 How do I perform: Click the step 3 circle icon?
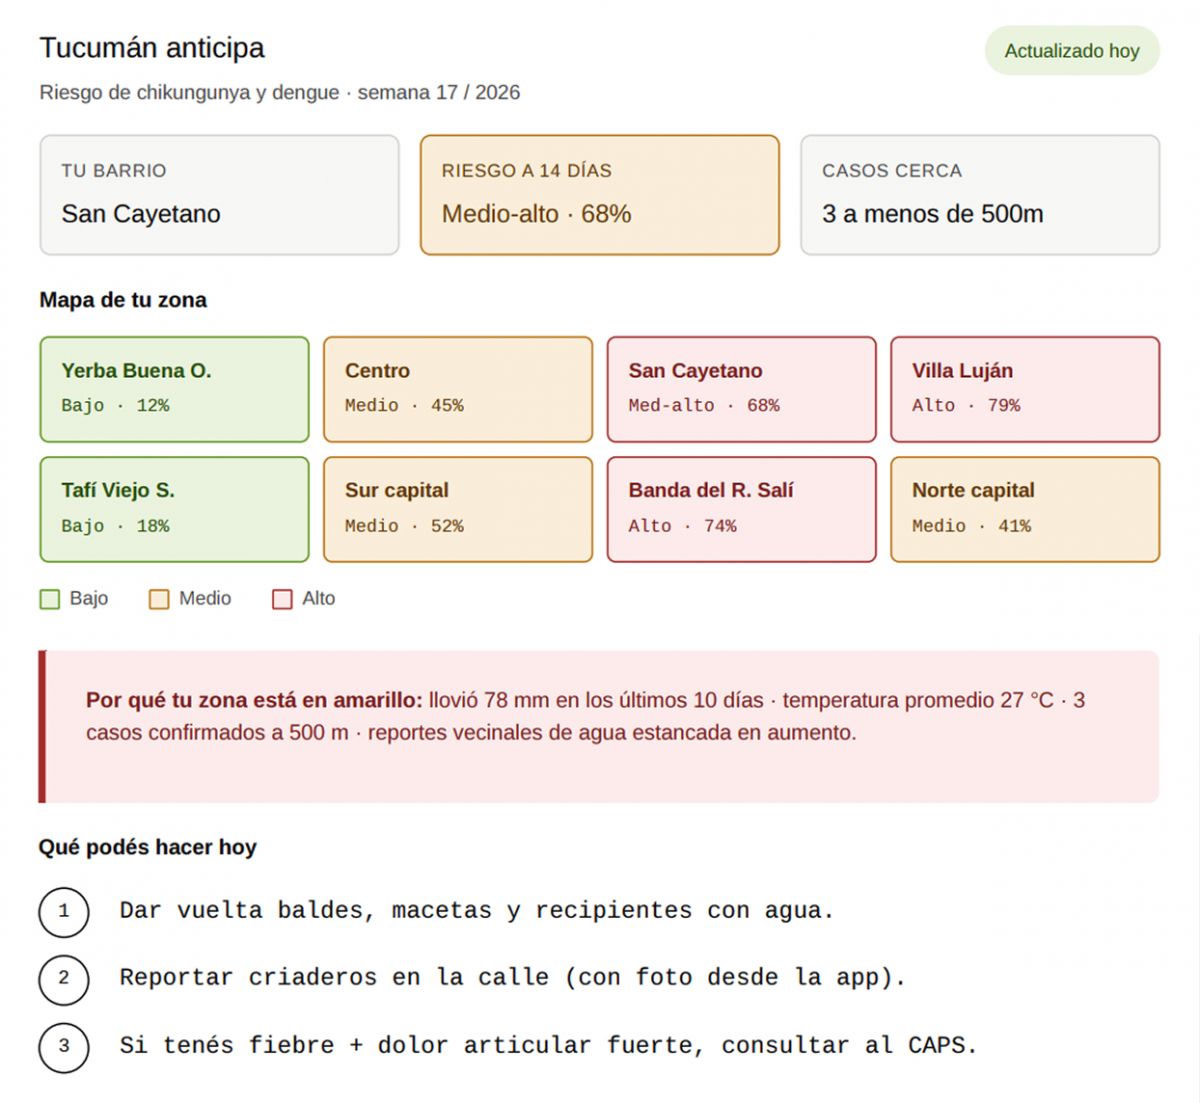pyautogui.click(x=64, y=1046)
